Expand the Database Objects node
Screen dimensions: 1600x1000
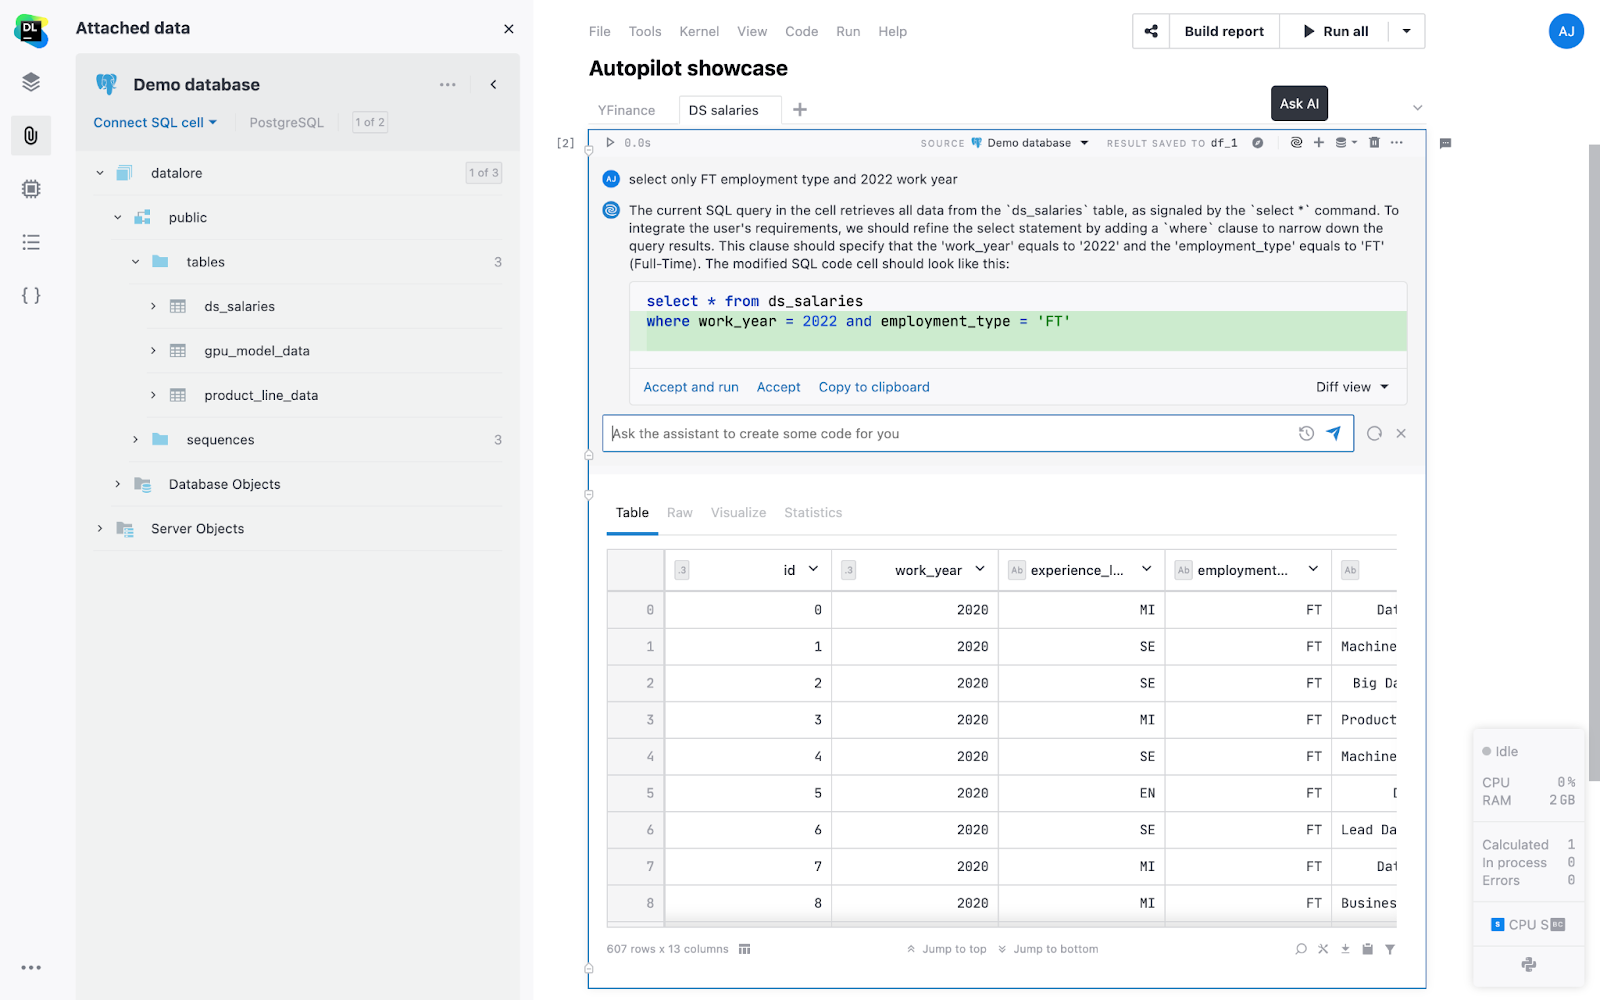[x=118, y=484]
